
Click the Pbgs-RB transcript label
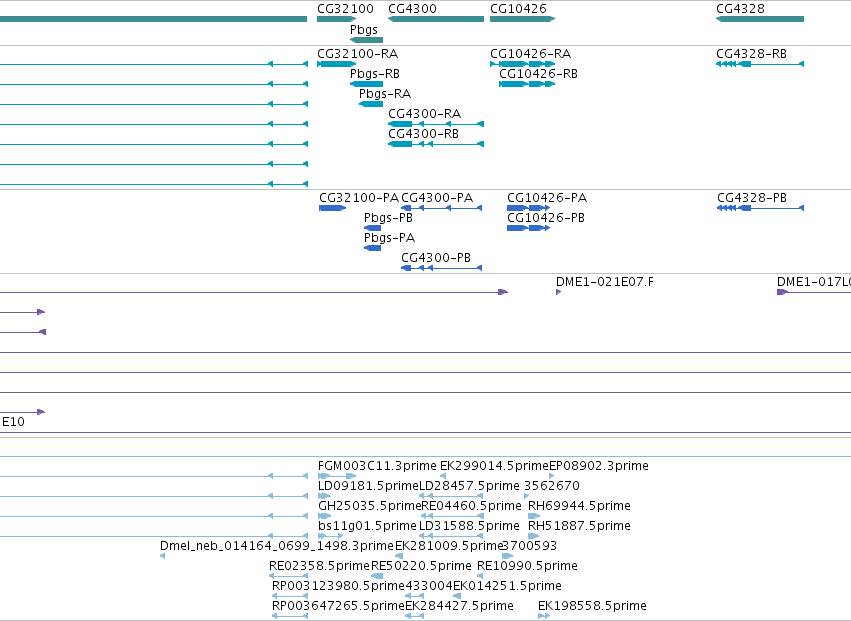tap(374, 74)
